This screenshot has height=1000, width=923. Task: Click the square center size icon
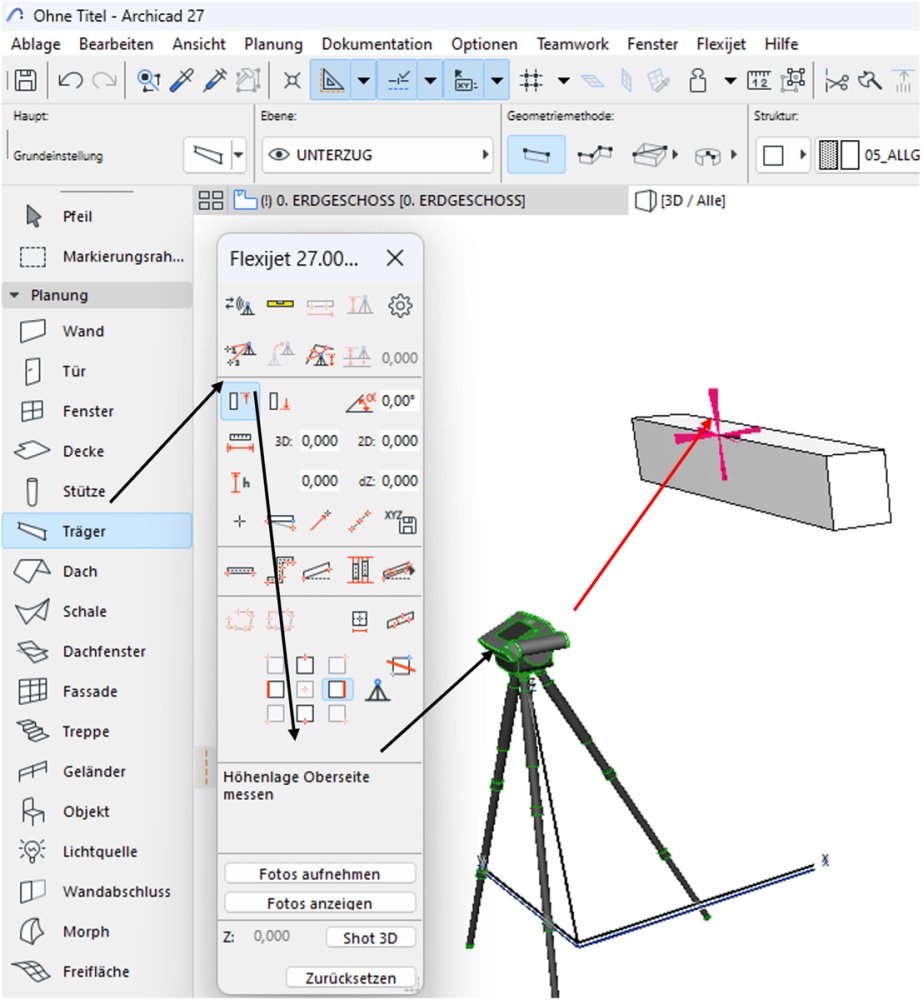(360, 620)
